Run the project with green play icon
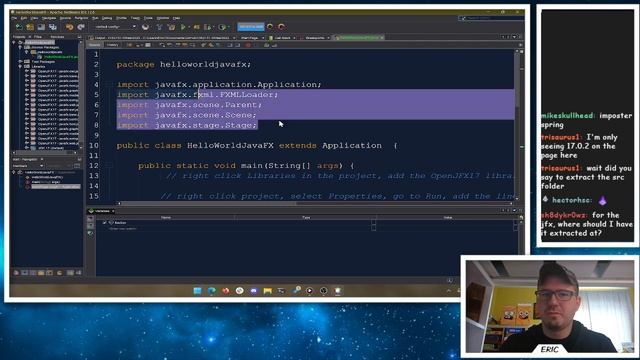The width and height of the screenshot is (640, 360). pos(183,27)
